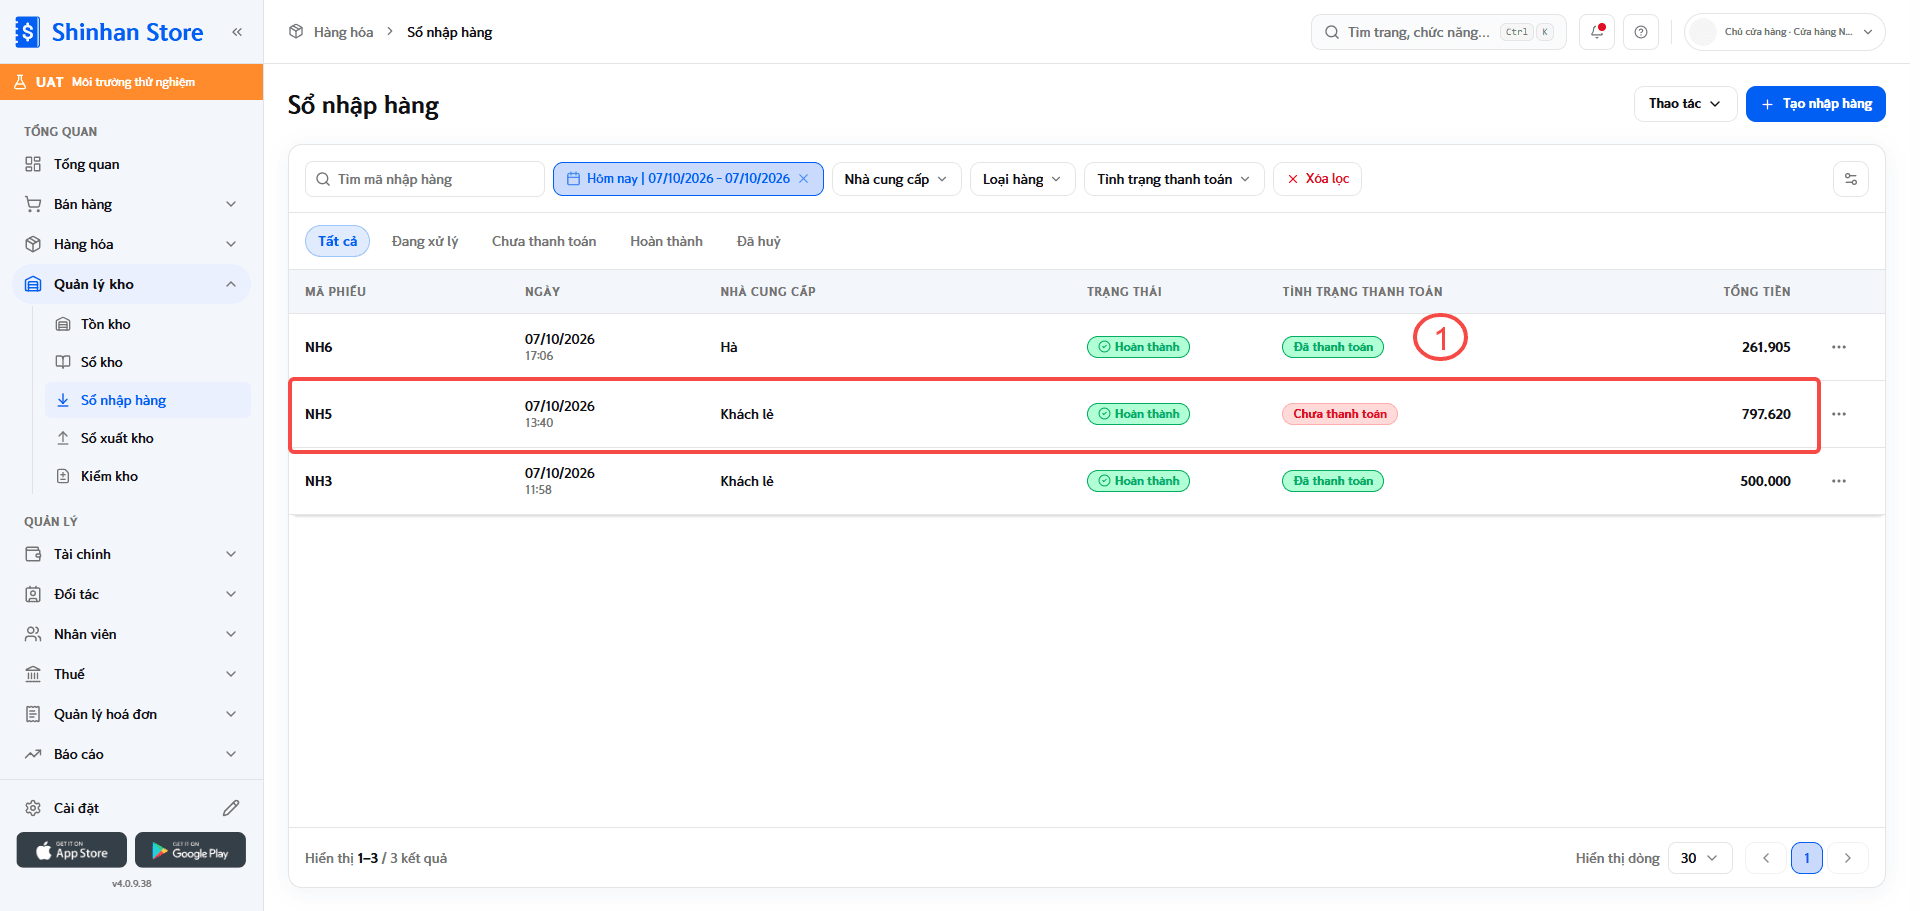1920x911 pixels.
Task: Open the Google Play download badge
Action: click(x=190, y=850)
